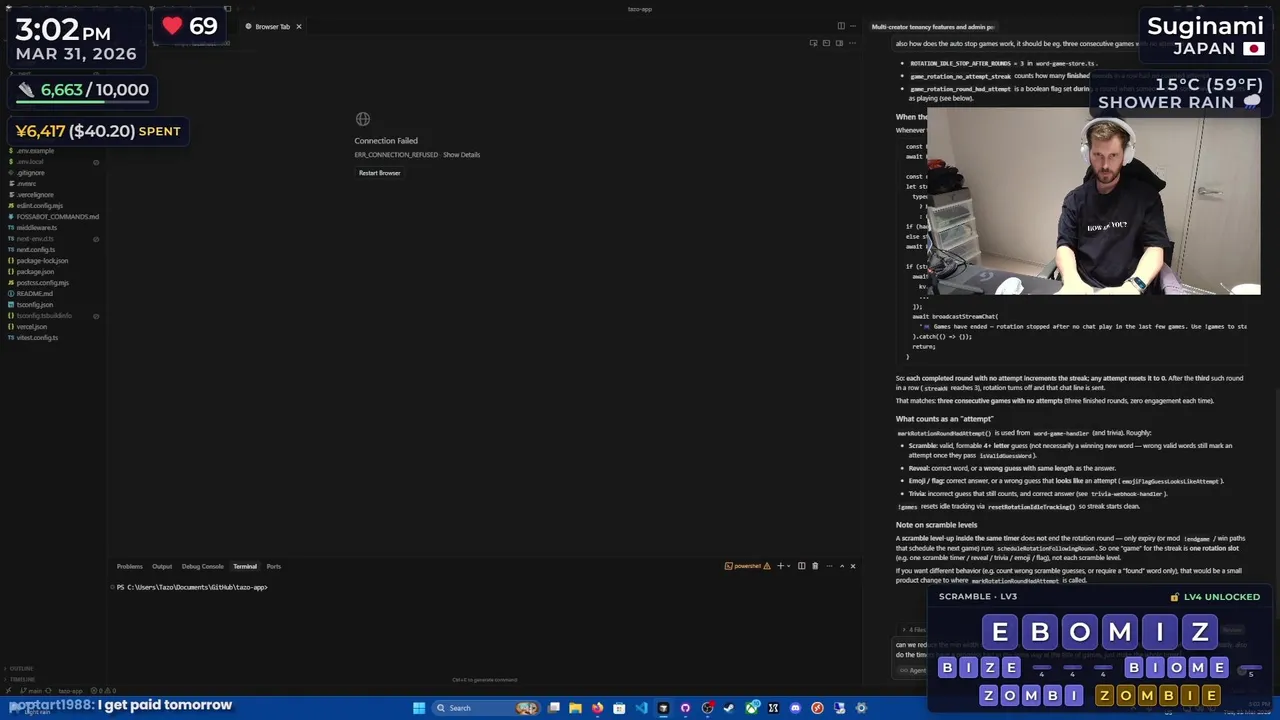Open eslint.config.mjs in the file tree

[39, 206]
